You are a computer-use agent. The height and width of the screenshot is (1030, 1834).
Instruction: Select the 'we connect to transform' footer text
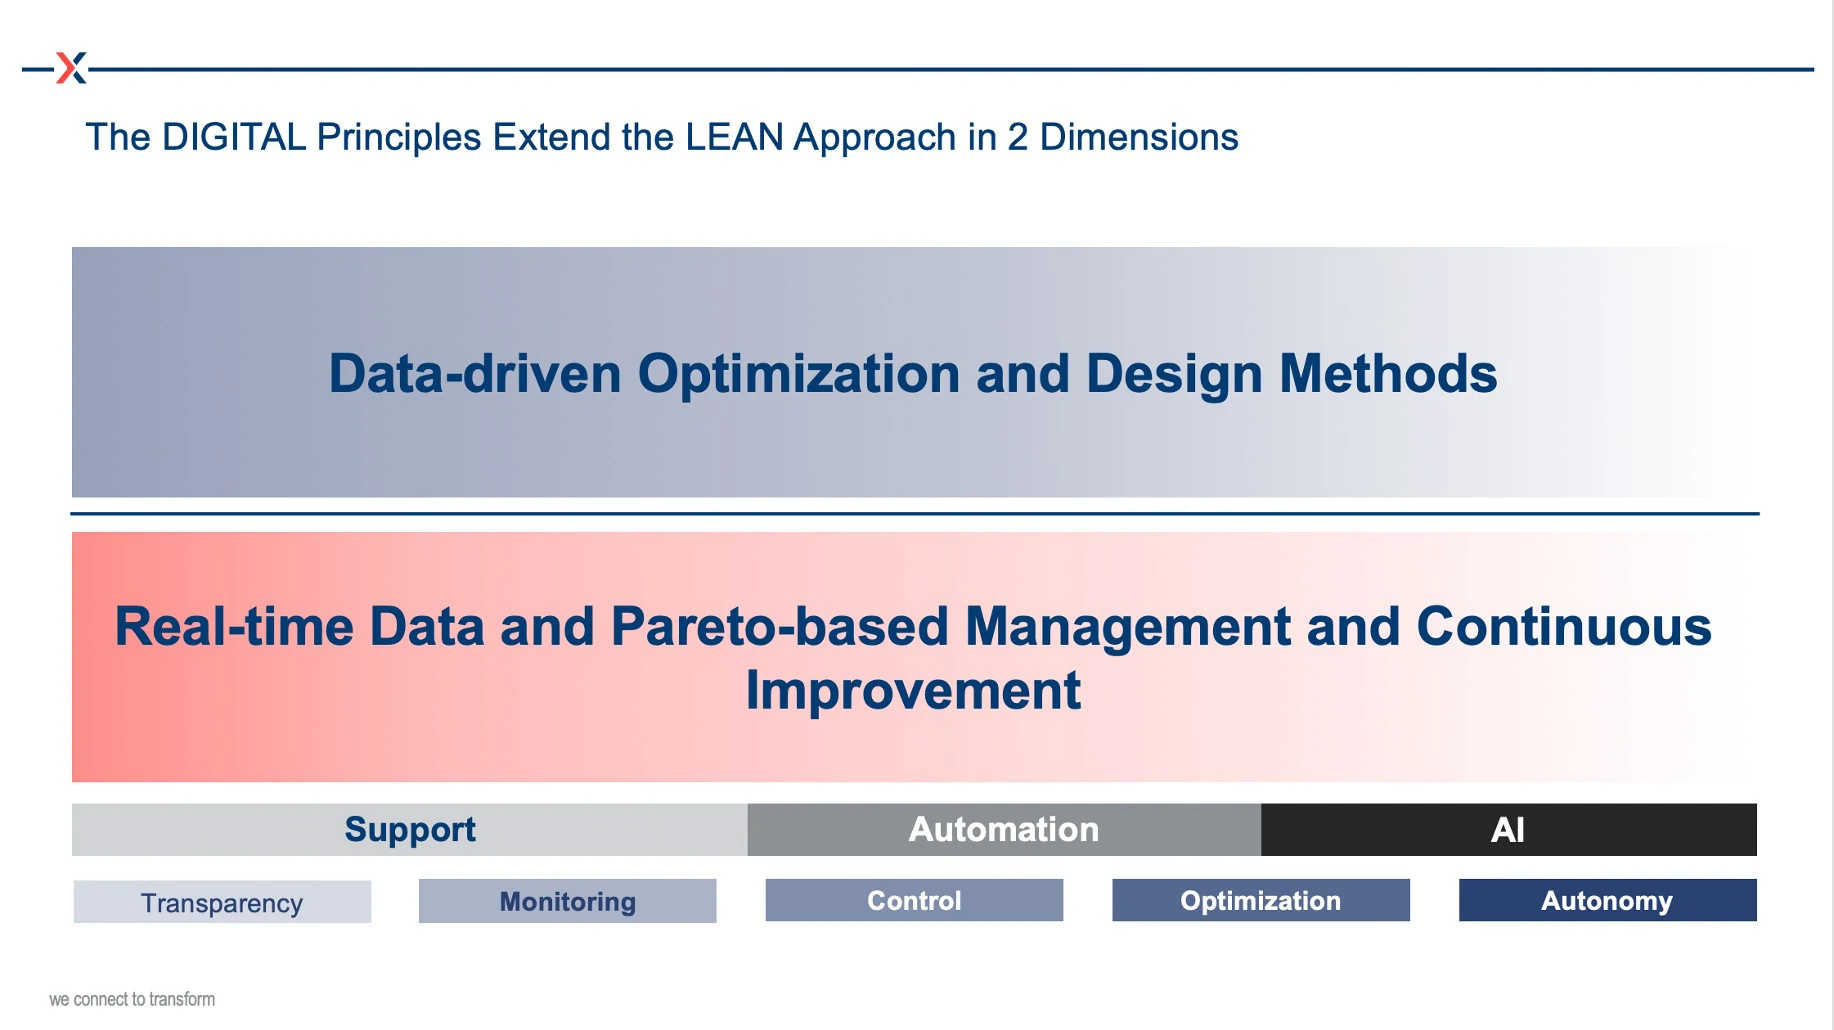(132, 999)
